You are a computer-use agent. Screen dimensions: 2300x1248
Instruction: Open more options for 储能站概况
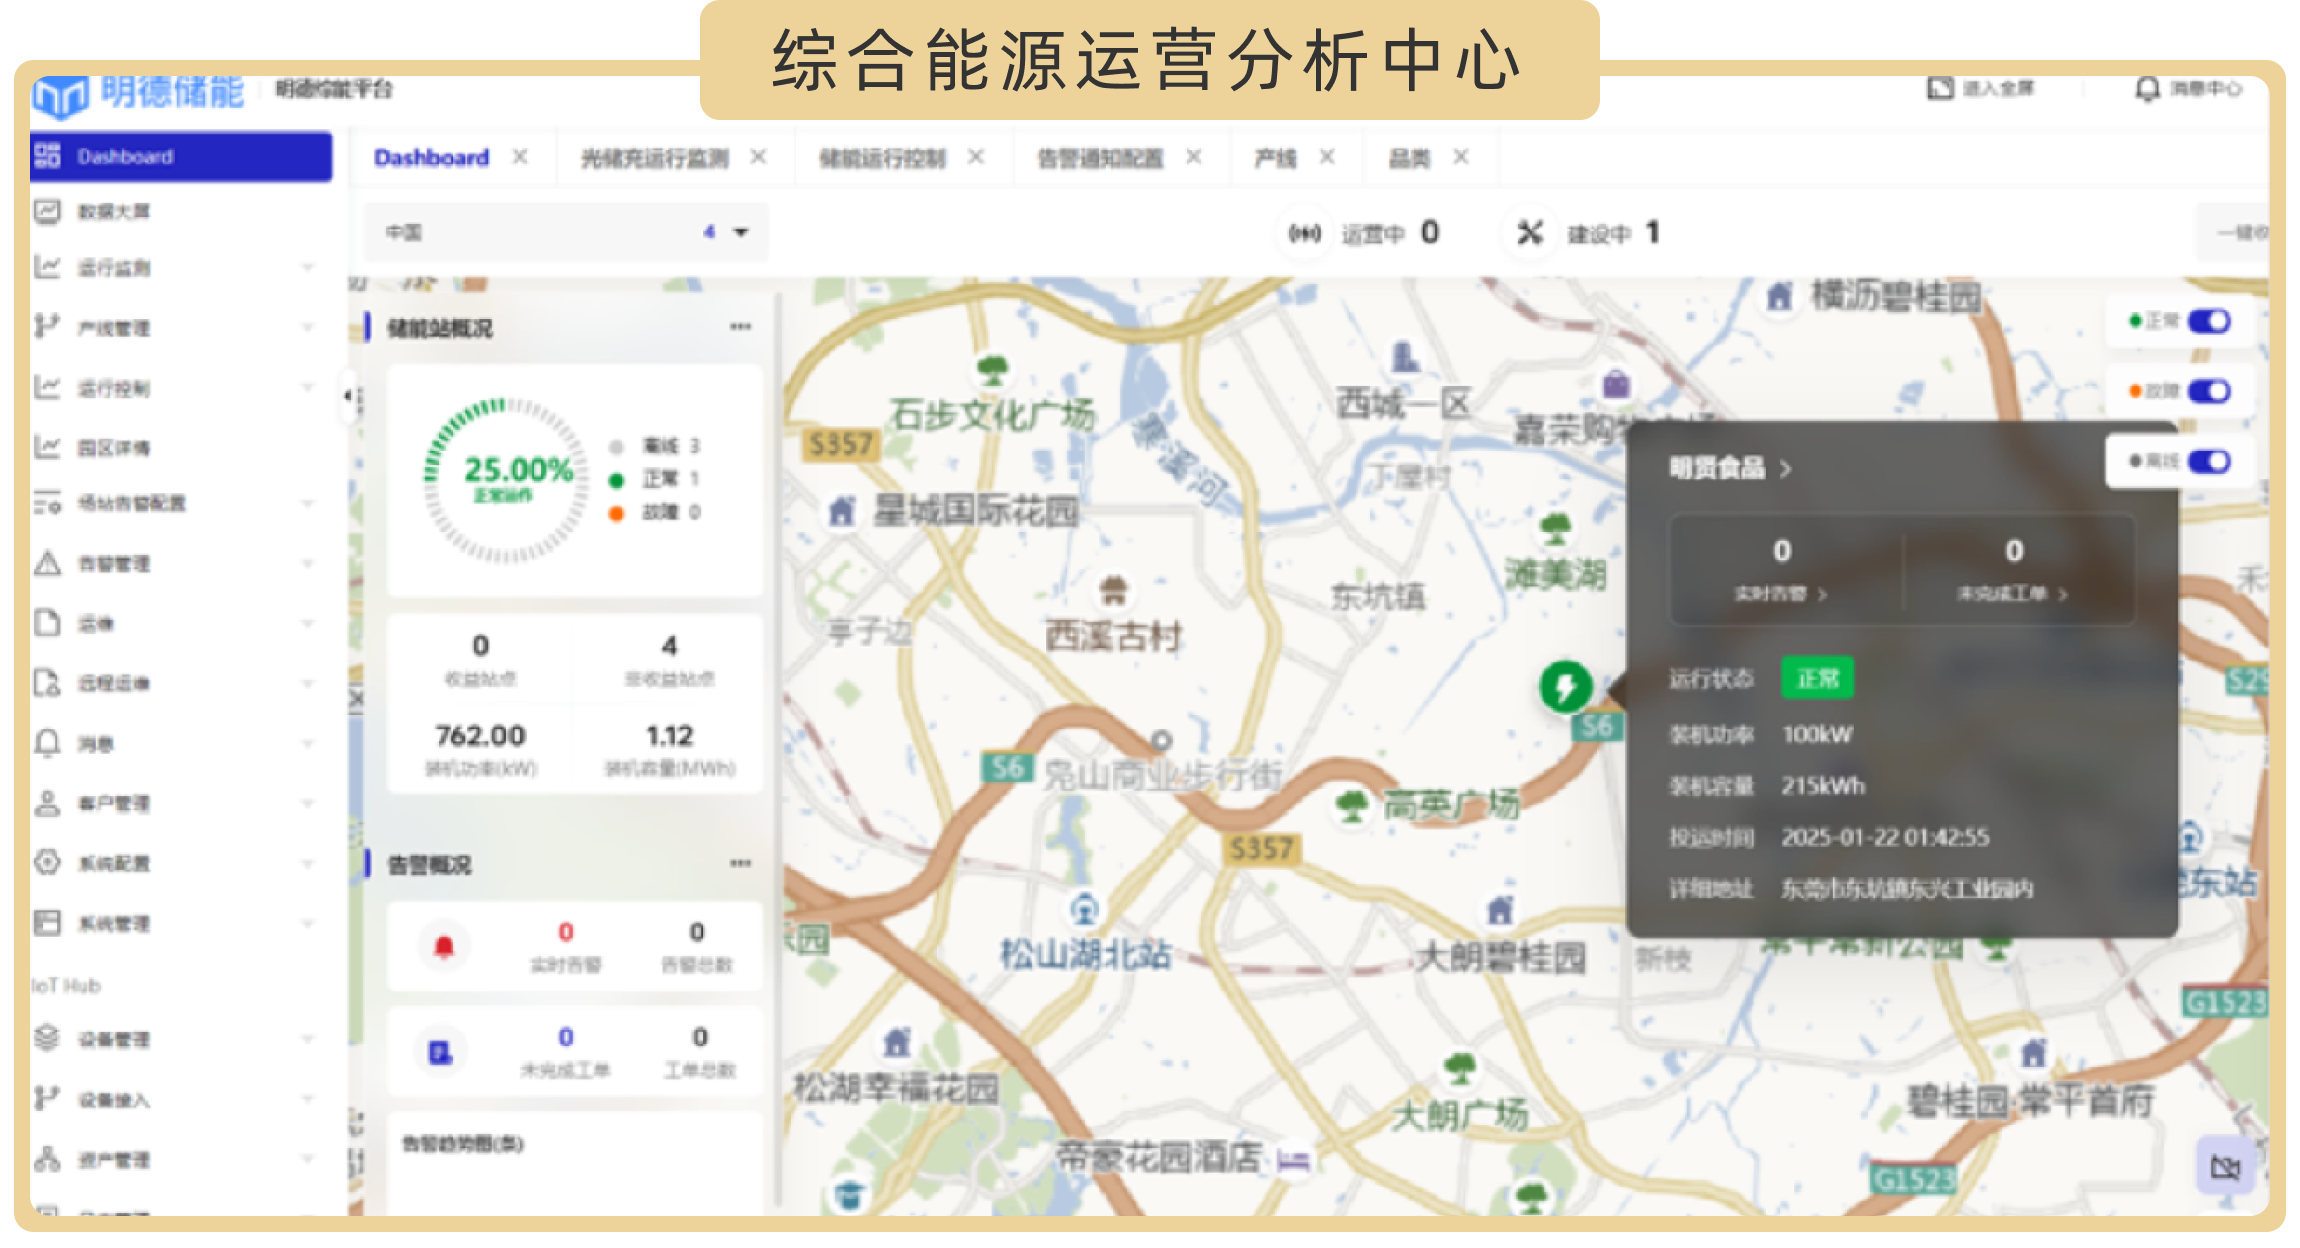click(x=740, y=327)
